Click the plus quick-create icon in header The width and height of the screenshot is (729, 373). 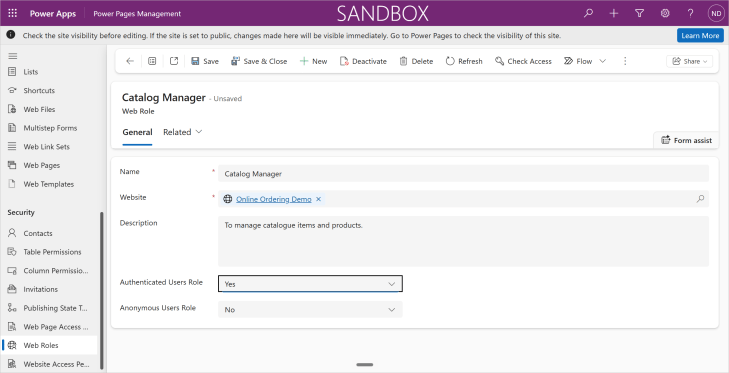pyautogui.click(x=614, y=13)
